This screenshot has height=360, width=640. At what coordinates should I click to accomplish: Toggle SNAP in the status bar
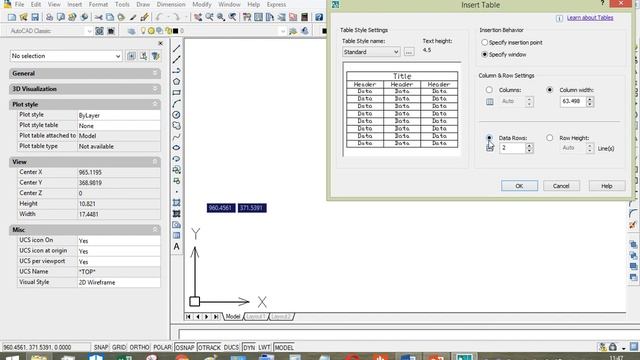pos(101,347)
